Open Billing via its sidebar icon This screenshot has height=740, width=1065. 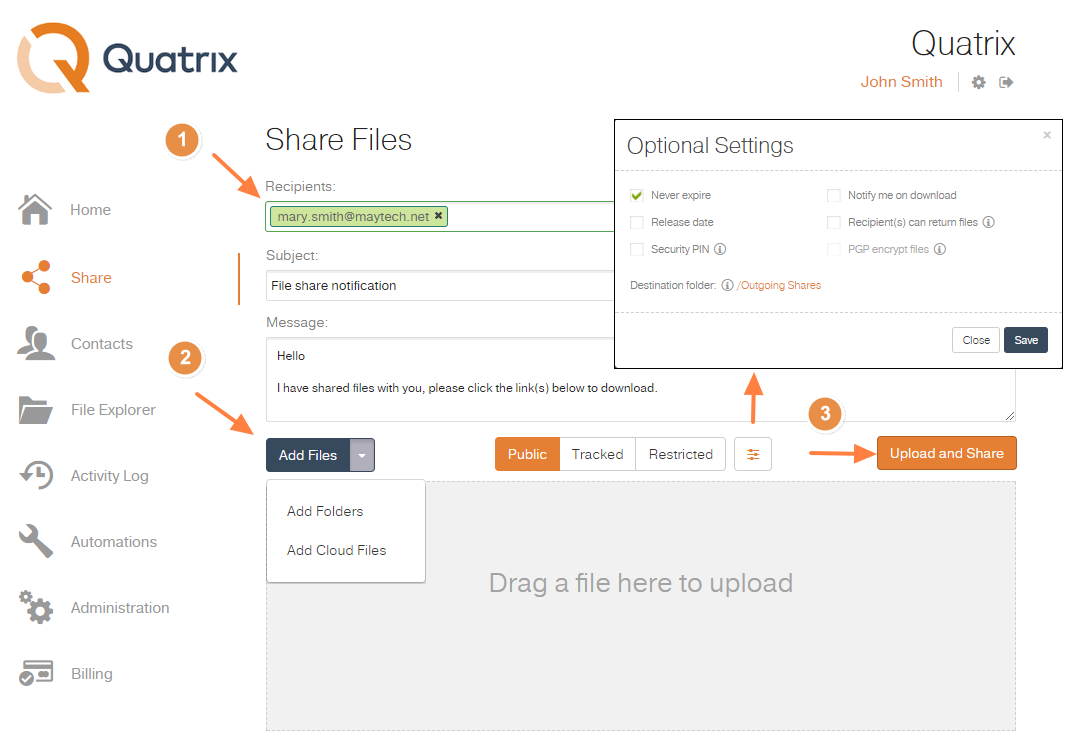(35, 673)
